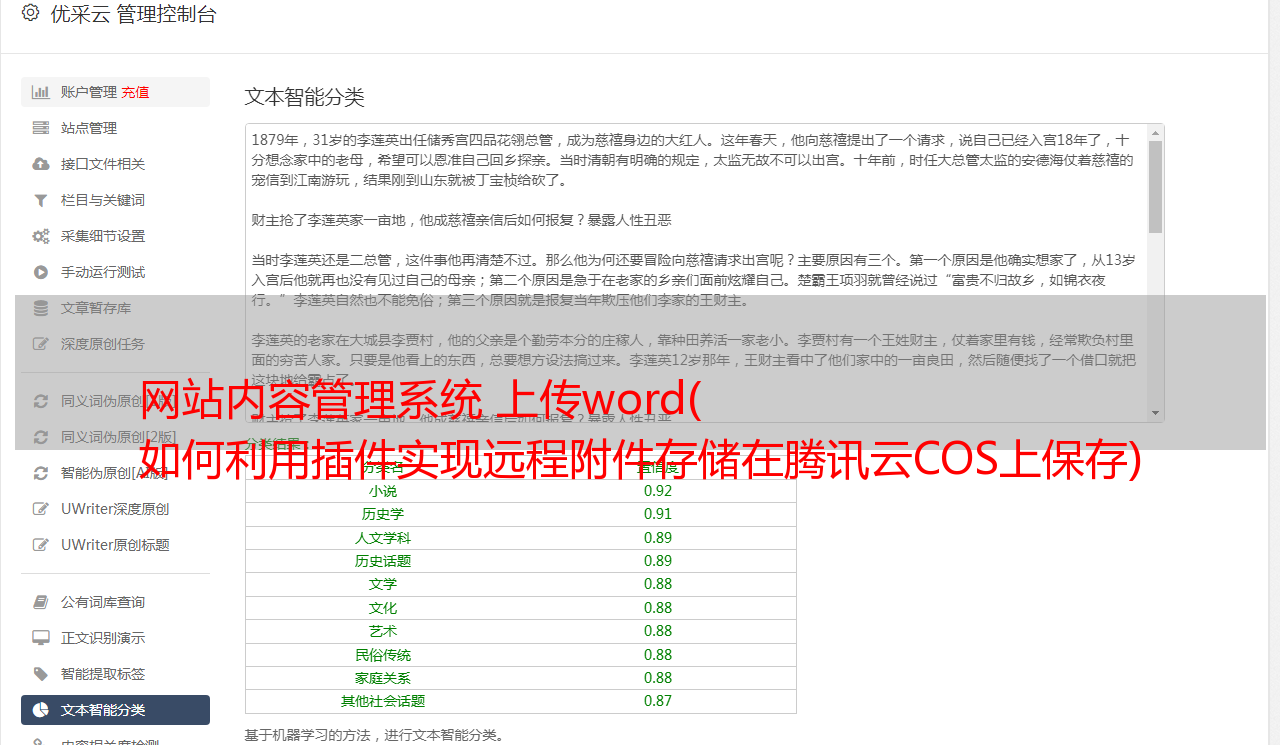Select the 文学 category cell
This screenshot has height=745, width=1280.
383,584
